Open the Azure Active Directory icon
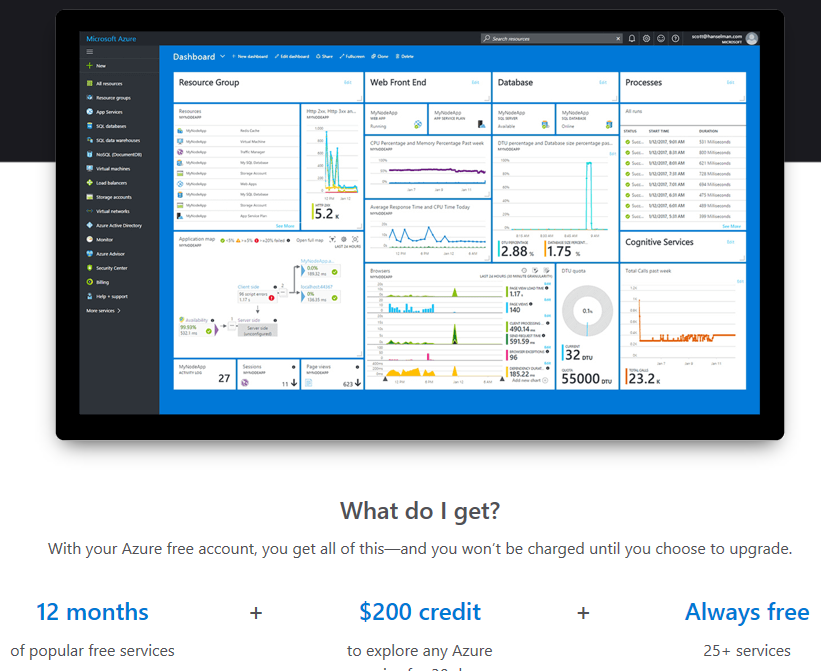 [x=90, y=225]
